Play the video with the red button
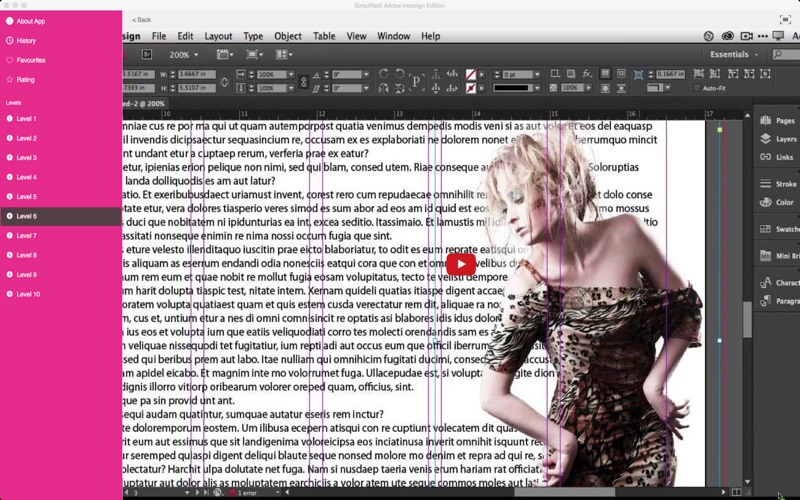 point(461,264)
